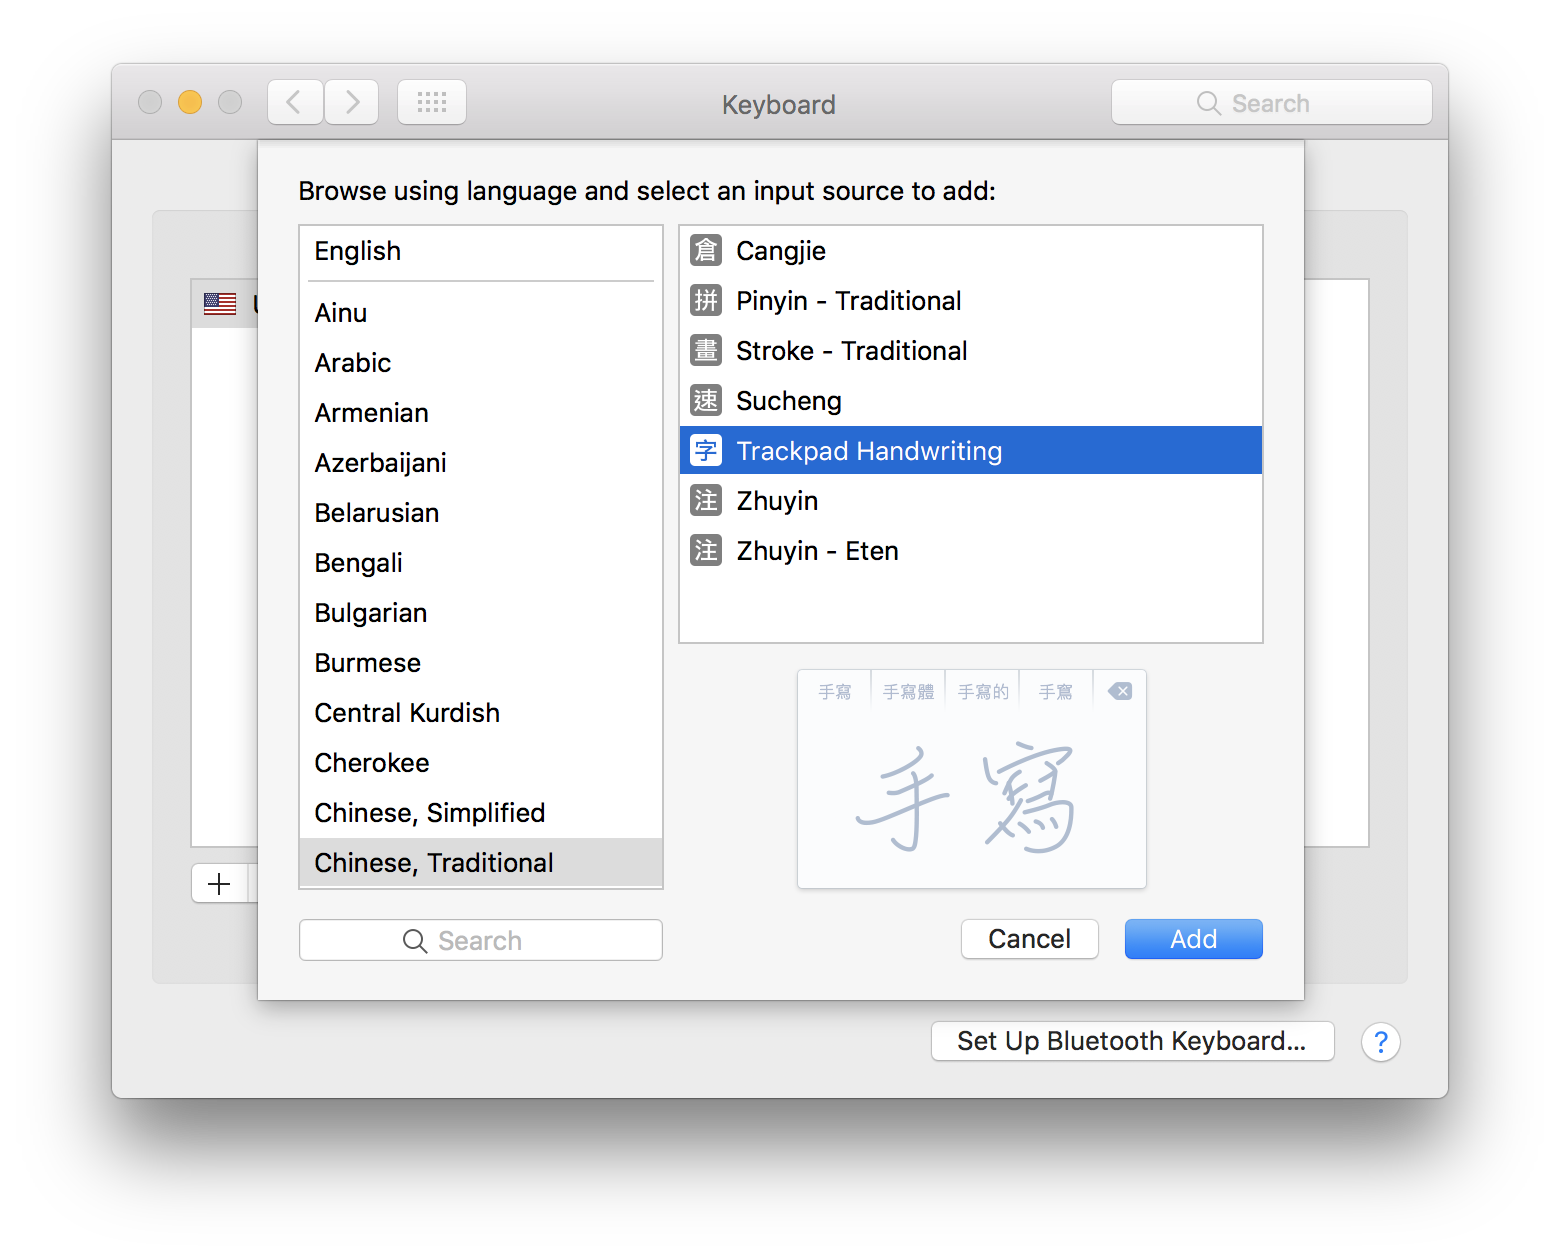This screenshot has height=1258, width=1560.
Task: Click the US flag keyboard icon
Action: point(219,303)
